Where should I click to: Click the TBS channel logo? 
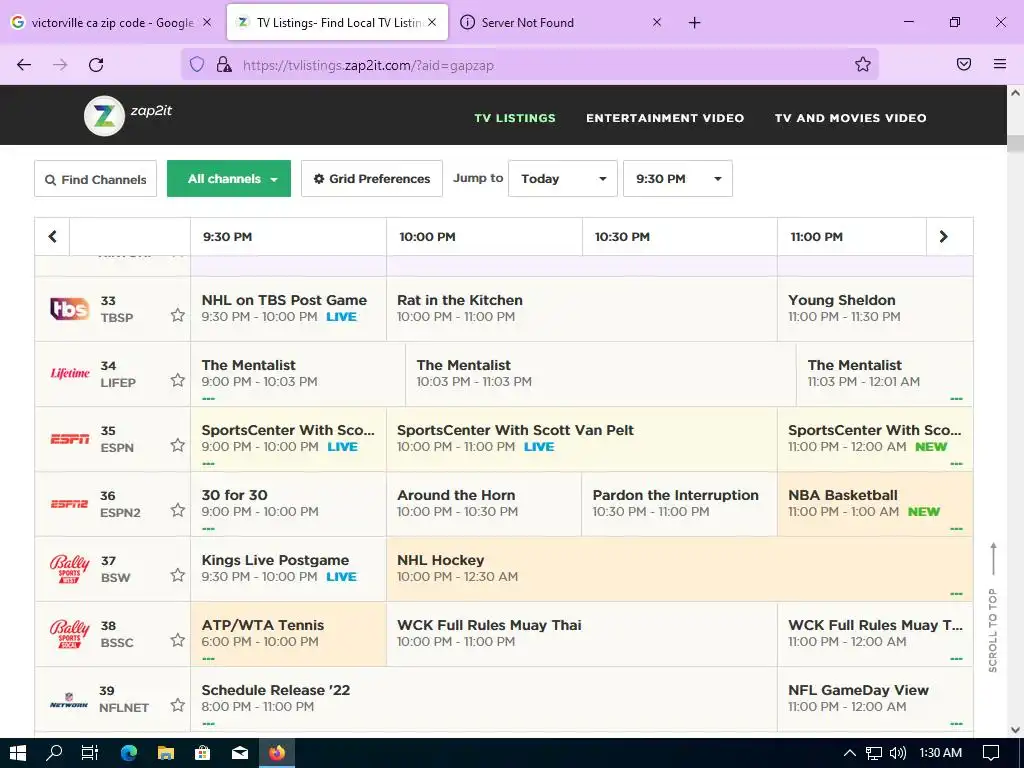(69, 308)
